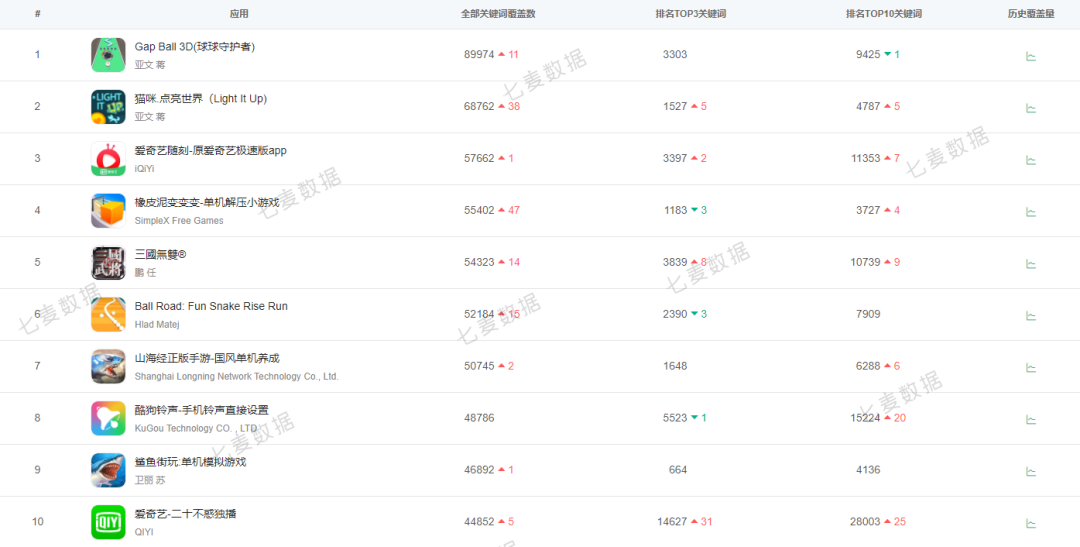Click TOP3 keyword value 5523
This screenshot has width=1080, height=547.
(x=675, y=418)
